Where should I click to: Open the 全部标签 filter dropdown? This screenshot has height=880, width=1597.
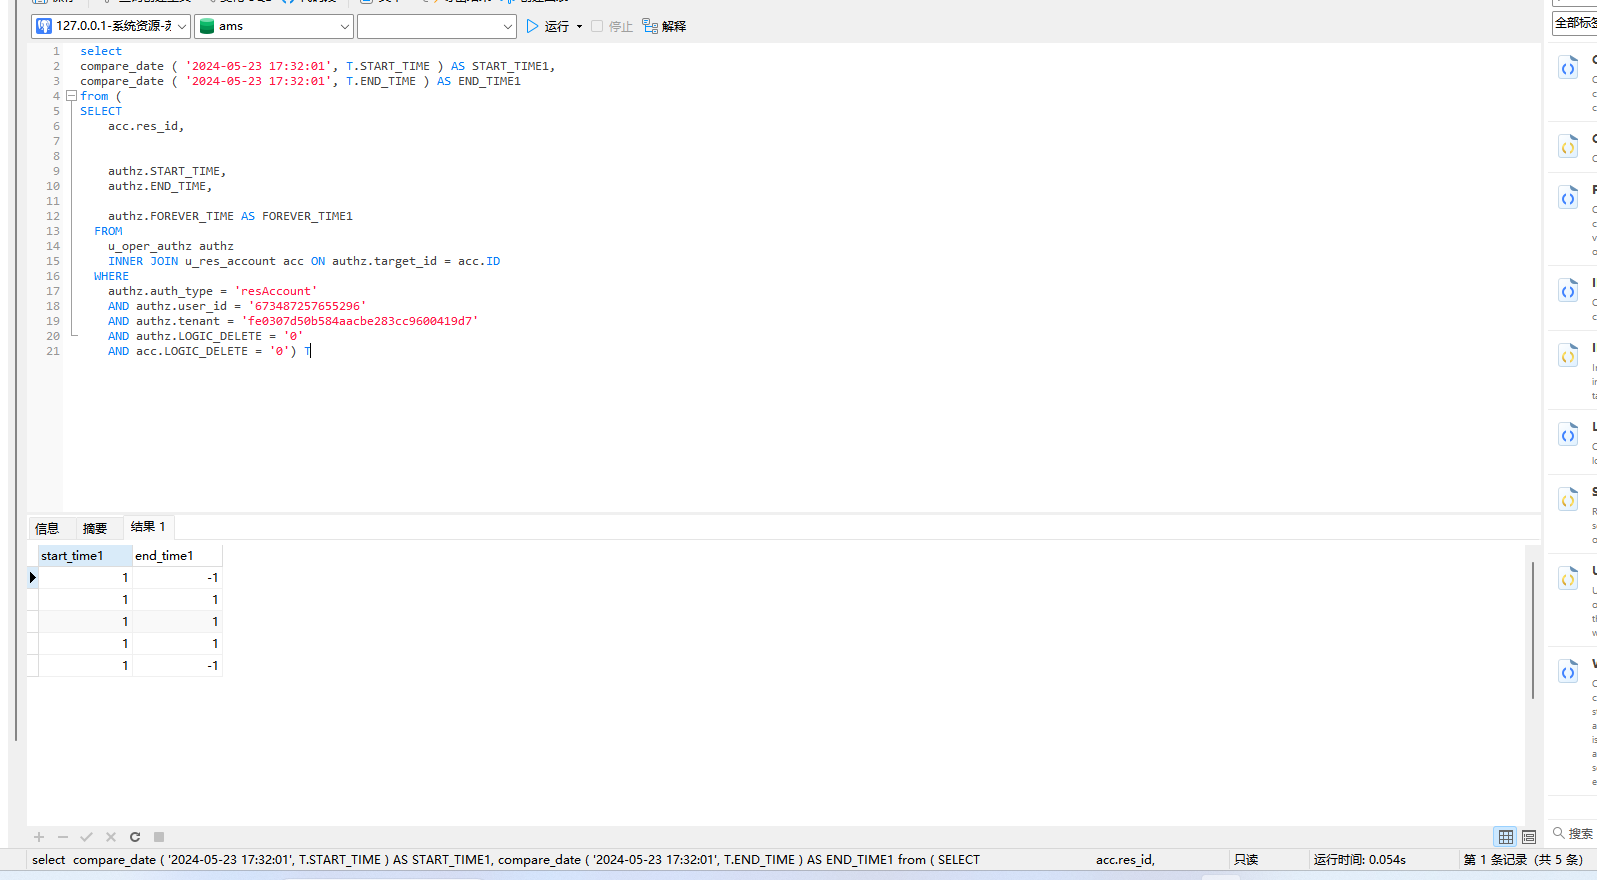click(1574, 22)
